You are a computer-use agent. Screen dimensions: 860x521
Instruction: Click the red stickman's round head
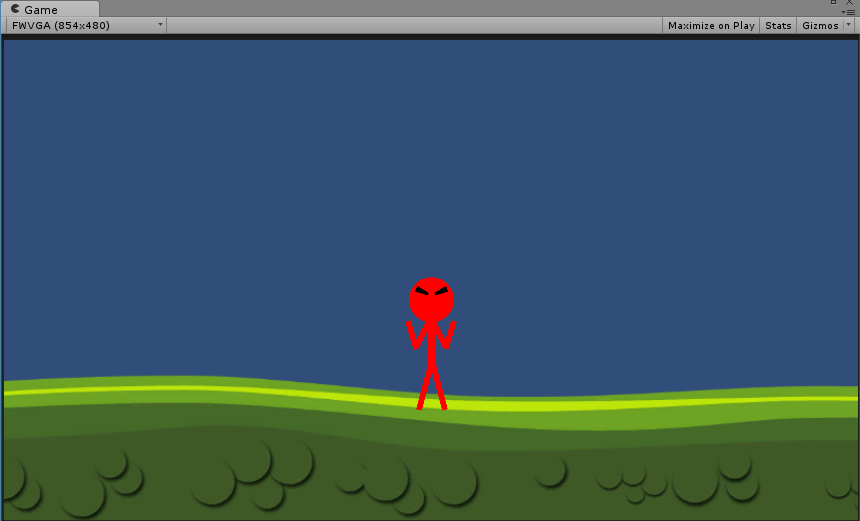[431, 300]
